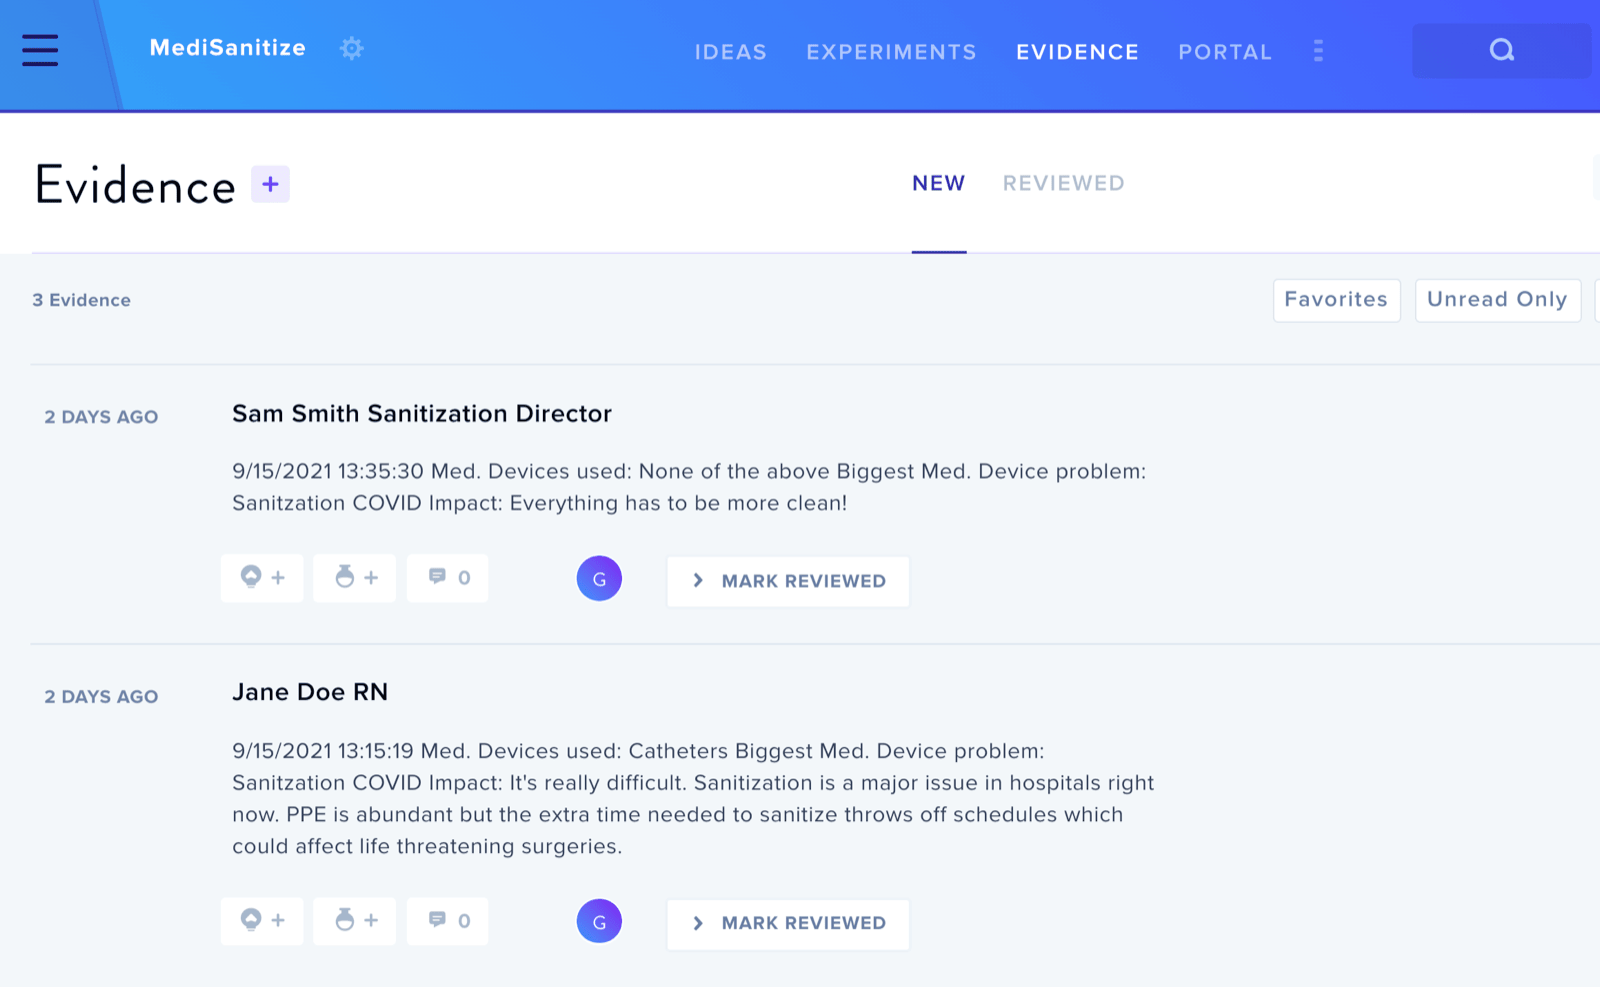This screenshot has width=1600, height=987.
Task: Select the New evidence tab
Action: pyautogui.click(x=939, y=184)
